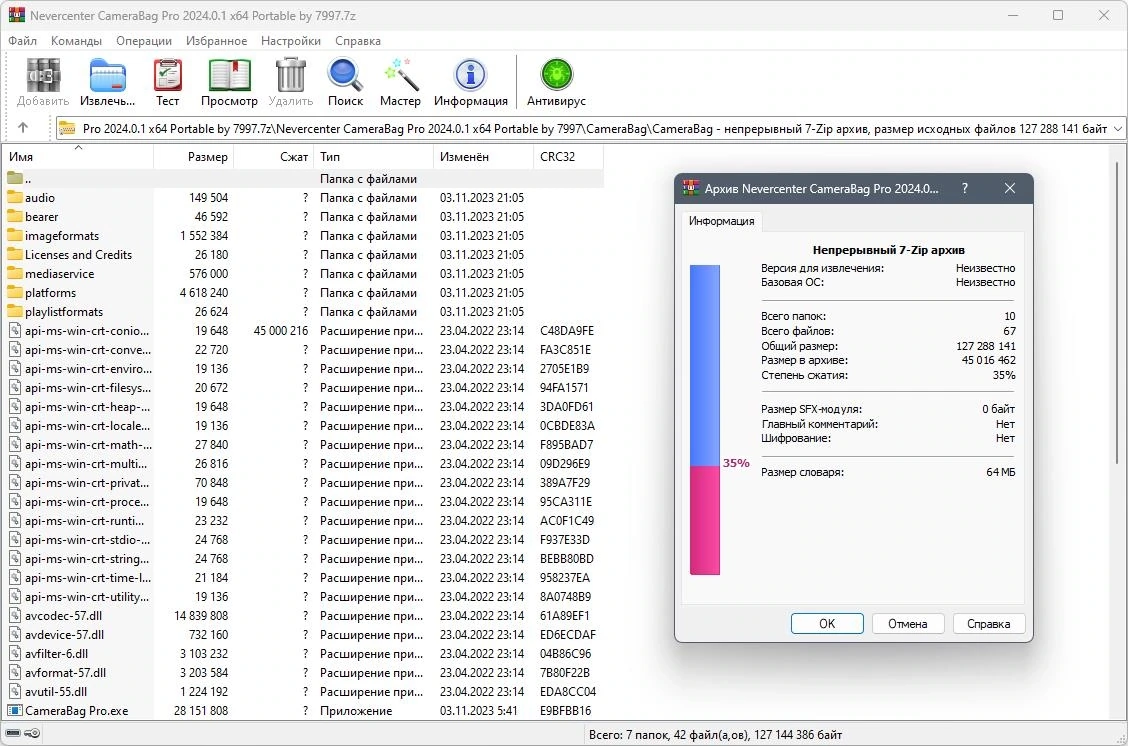Sort by the Изменён column header
This screenshot has width=1128, height=746.
pos(483,156)
